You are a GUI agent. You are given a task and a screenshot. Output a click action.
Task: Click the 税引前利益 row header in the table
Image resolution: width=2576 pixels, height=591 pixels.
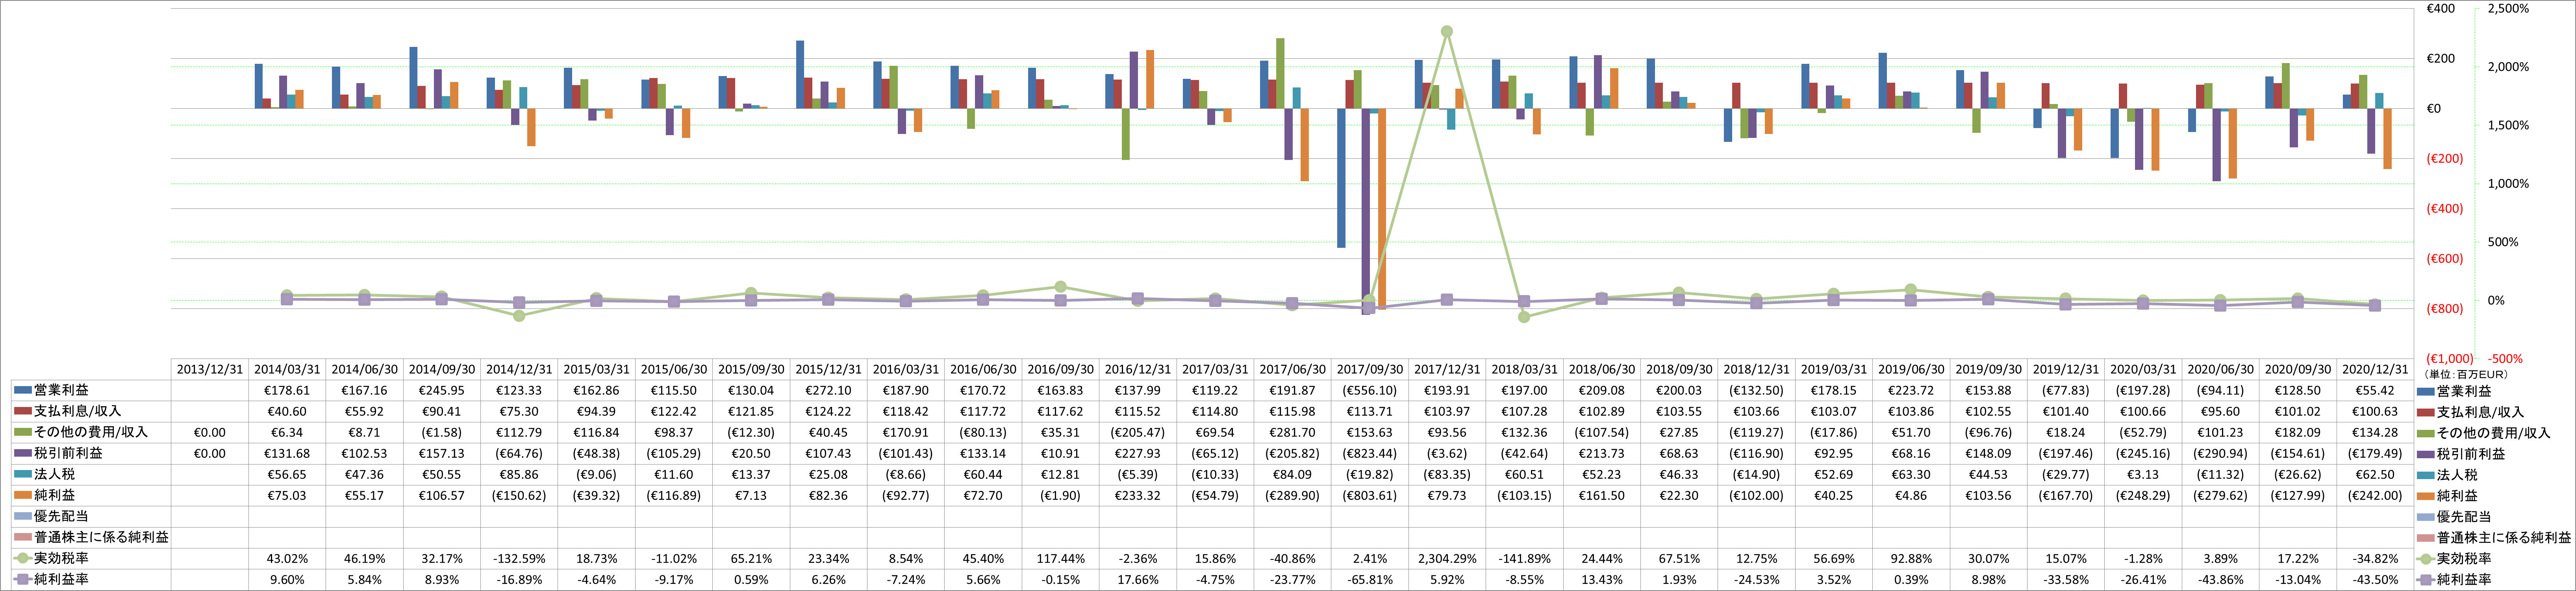[91, 453]
